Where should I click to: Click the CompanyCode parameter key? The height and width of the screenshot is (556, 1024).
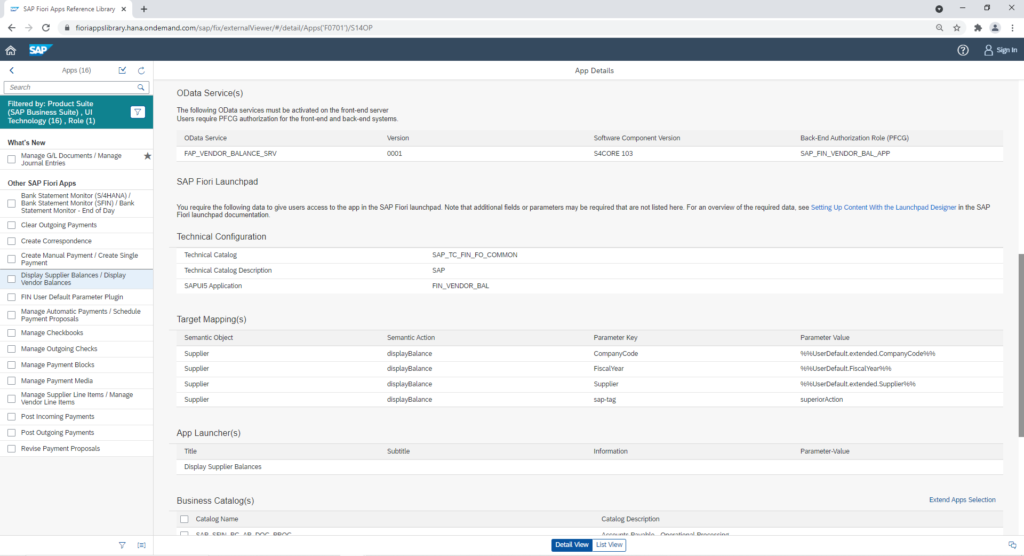pyautogui.click(x=616, y=353)
